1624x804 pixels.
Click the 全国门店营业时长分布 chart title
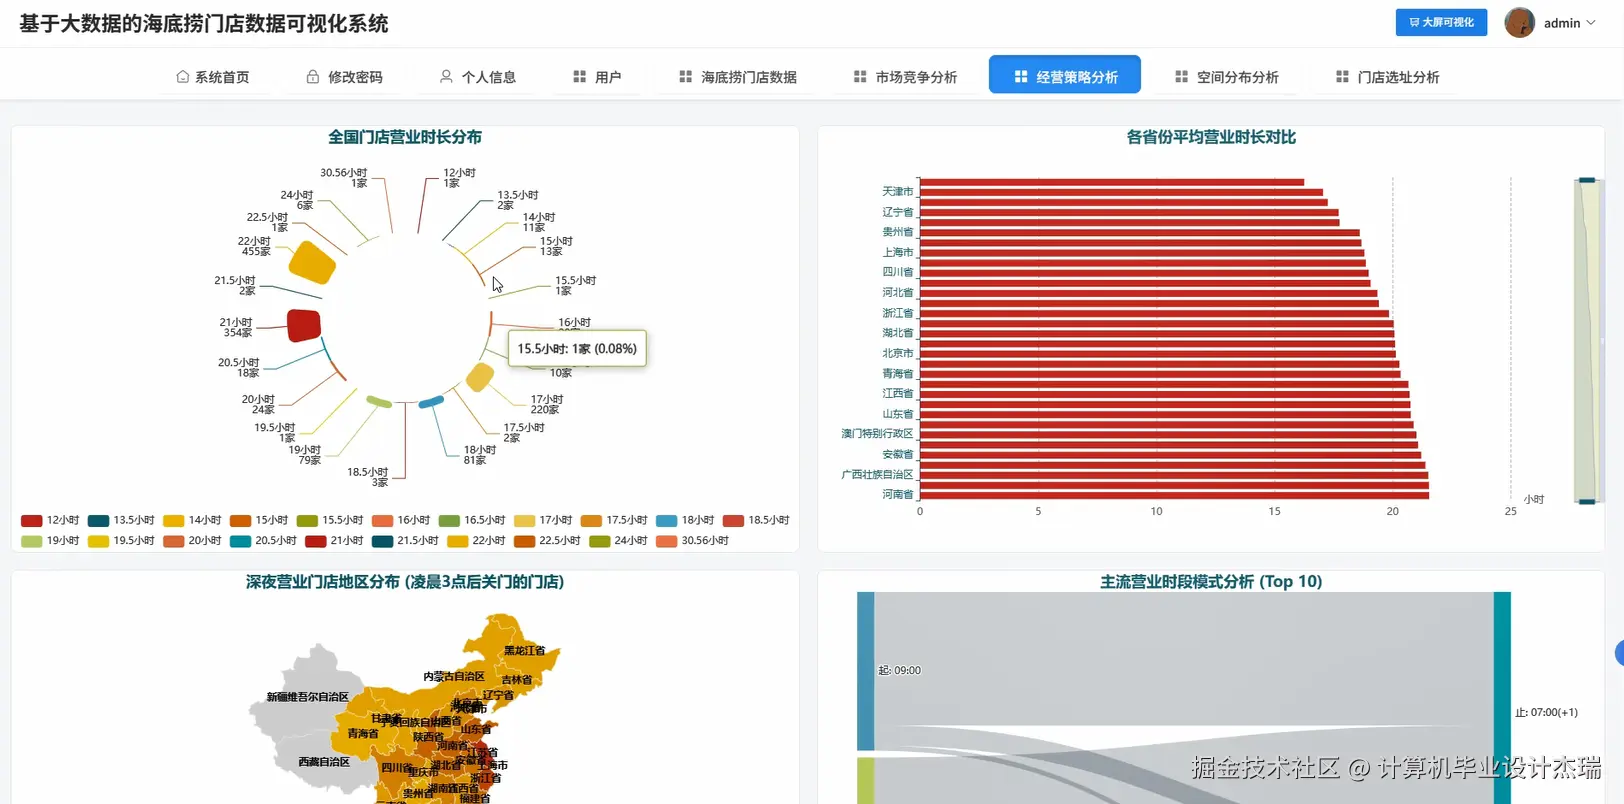click(405, 137)
